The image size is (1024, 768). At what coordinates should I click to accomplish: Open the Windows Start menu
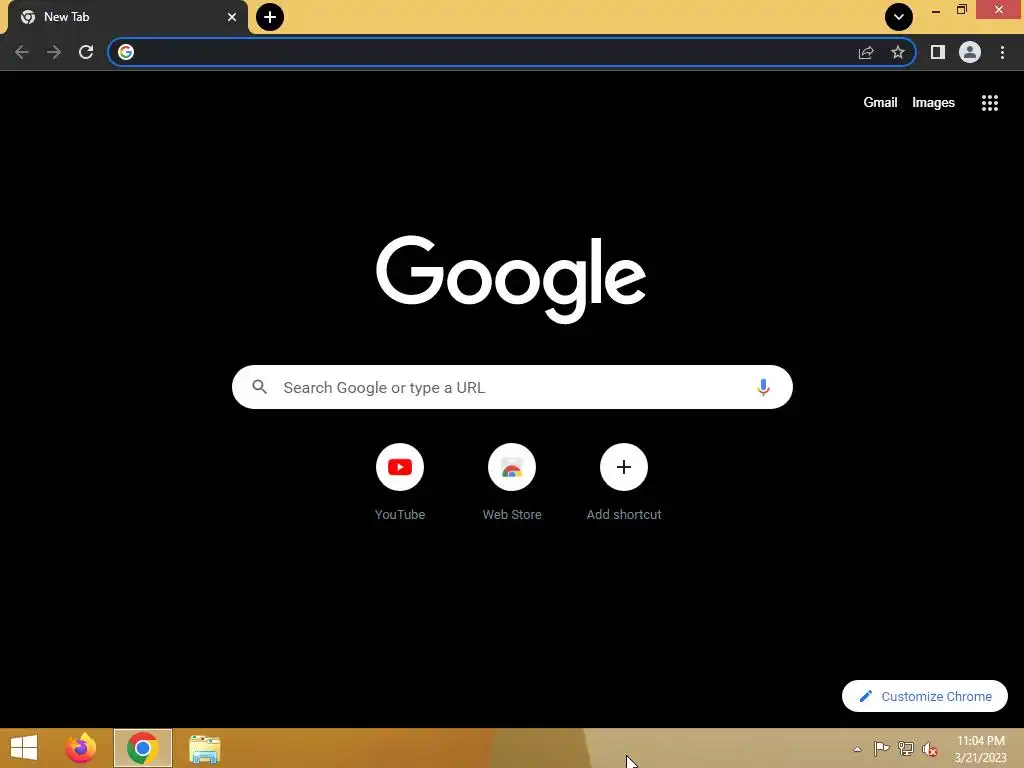24,748
